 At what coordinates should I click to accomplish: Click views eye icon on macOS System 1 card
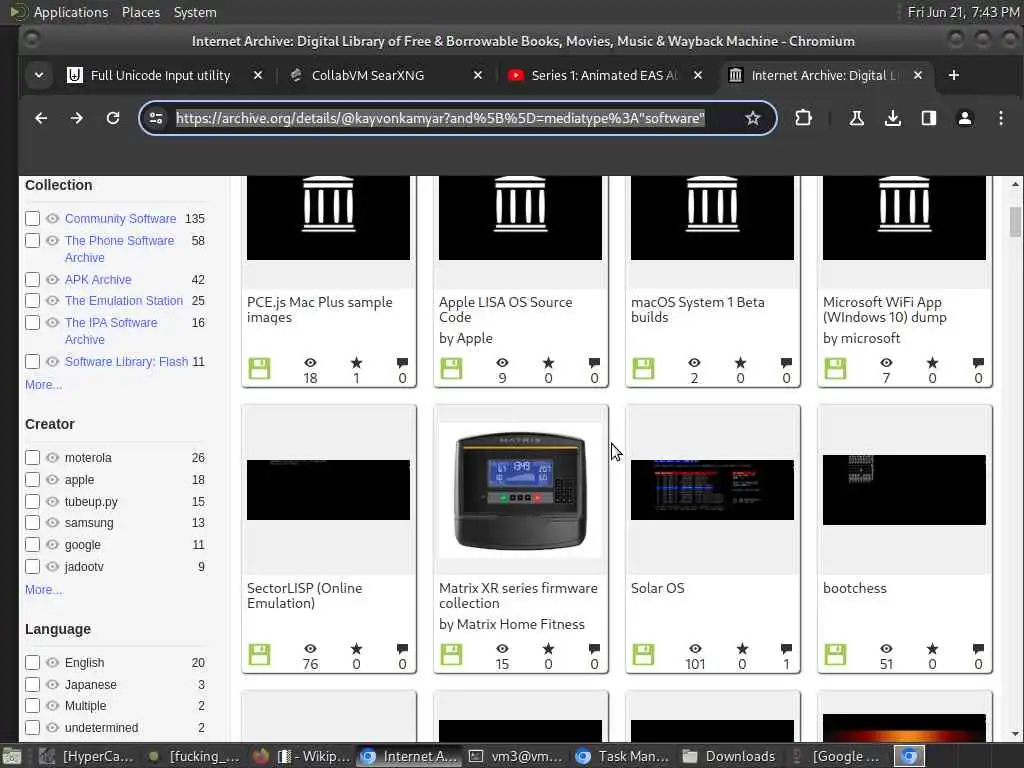(694, 362)
